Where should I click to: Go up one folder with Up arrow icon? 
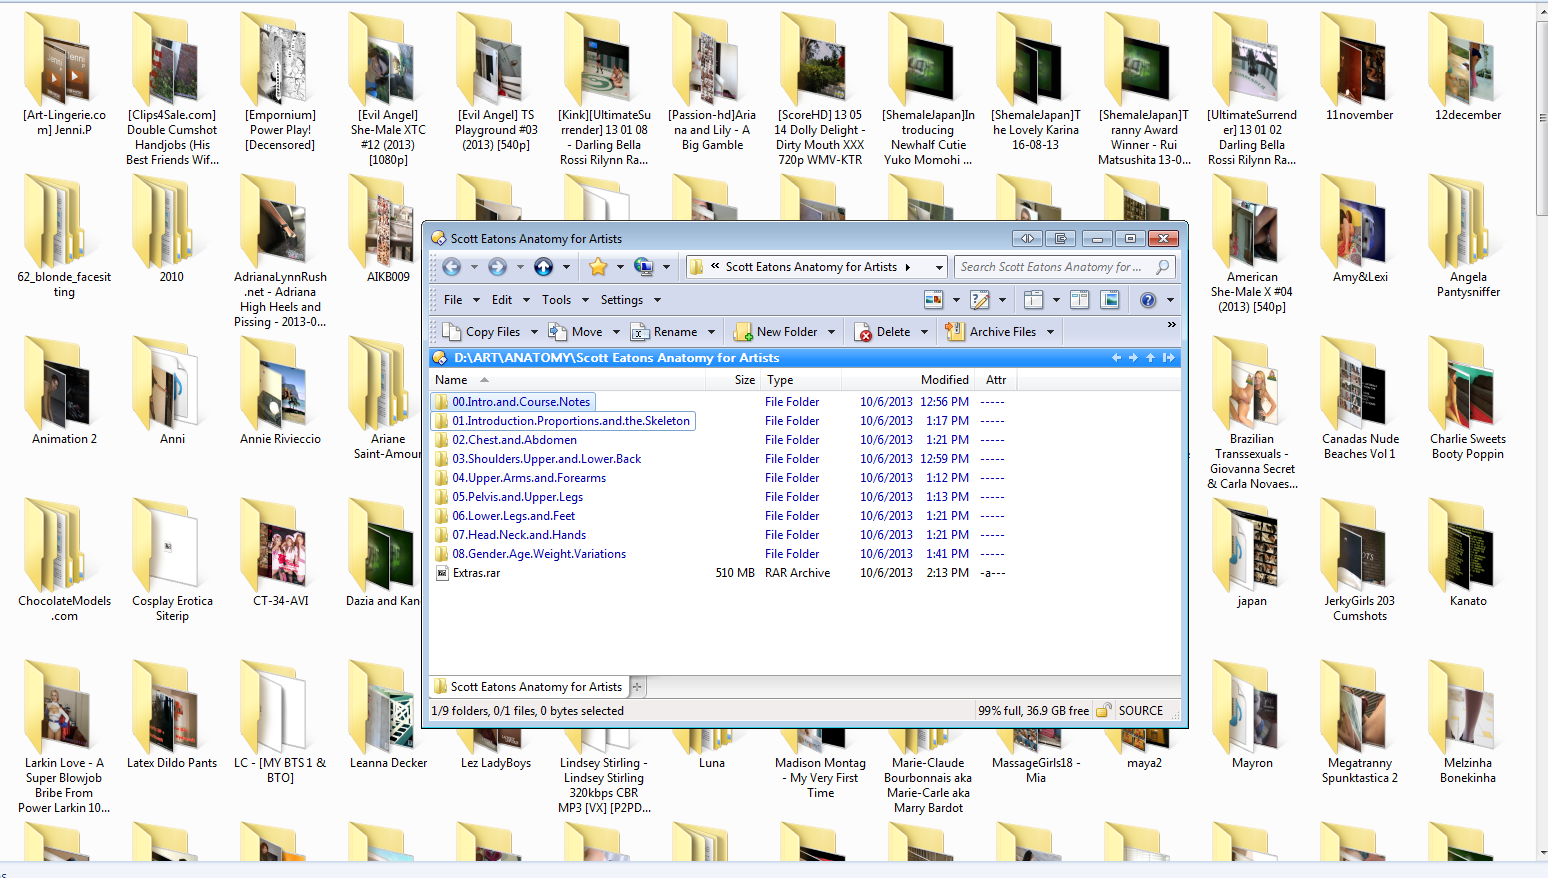543,267
